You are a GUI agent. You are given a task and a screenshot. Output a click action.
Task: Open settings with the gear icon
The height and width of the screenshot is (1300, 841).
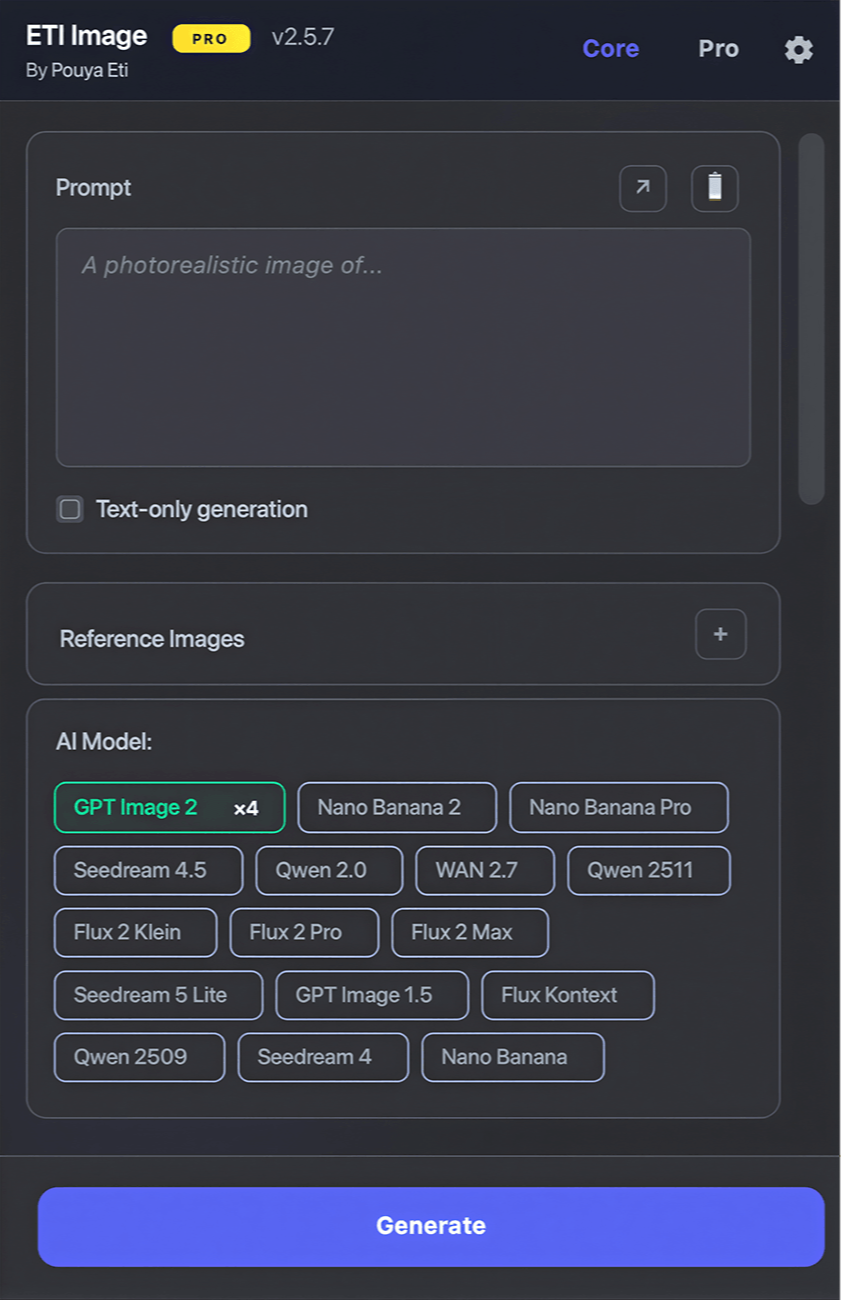(798, 49)
